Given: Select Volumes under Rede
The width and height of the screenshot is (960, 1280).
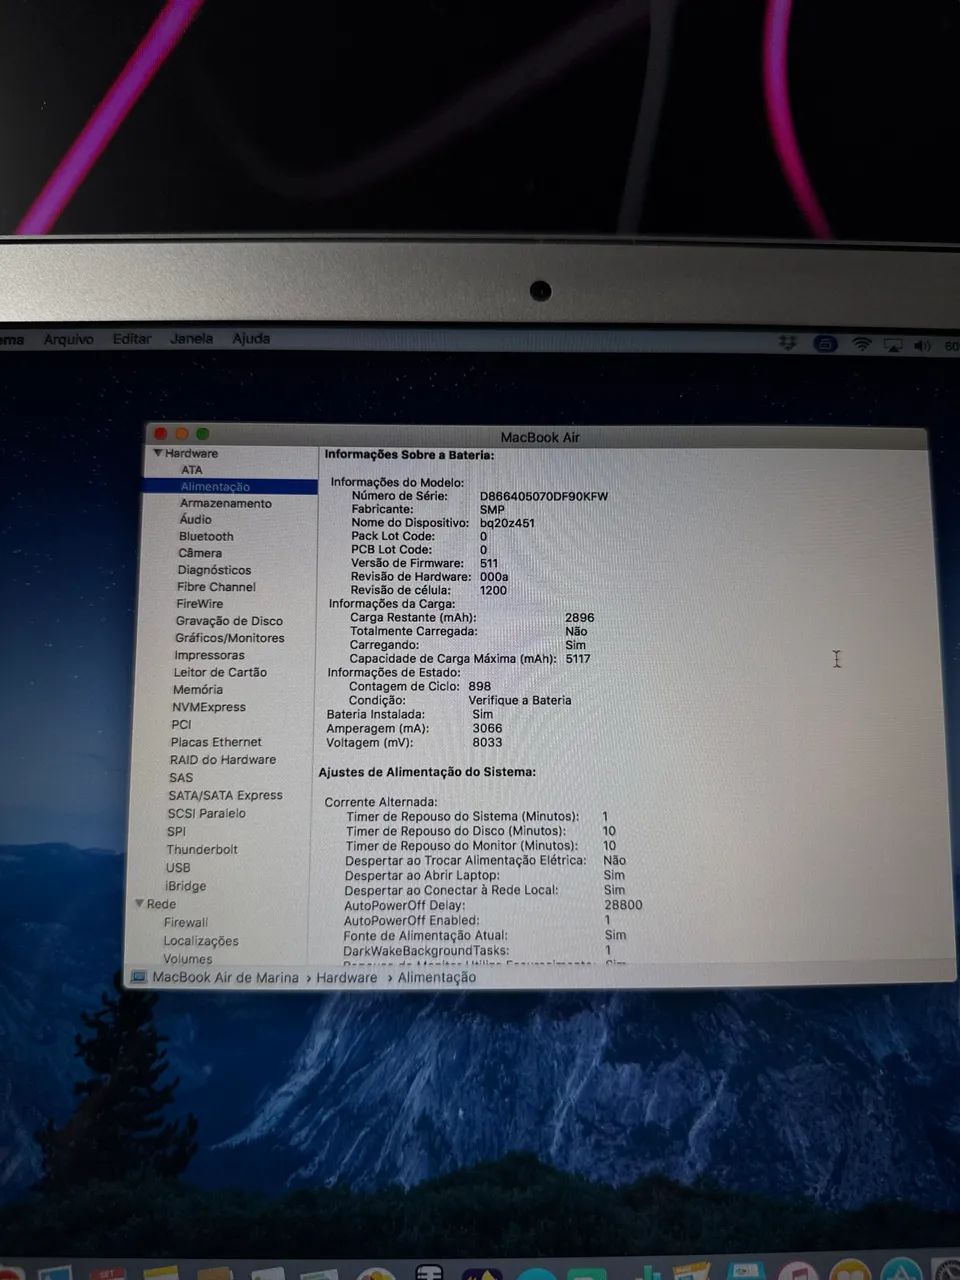Looking at the screenshot, I should 188,959.
